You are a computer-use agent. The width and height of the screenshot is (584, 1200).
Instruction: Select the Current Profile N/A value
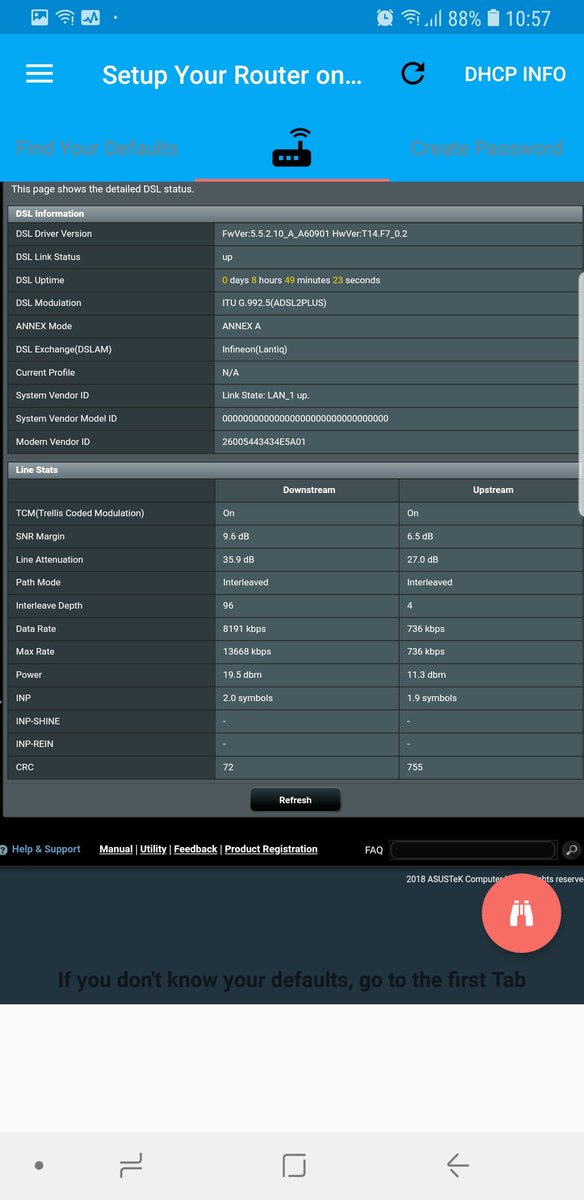coord(230,372)
